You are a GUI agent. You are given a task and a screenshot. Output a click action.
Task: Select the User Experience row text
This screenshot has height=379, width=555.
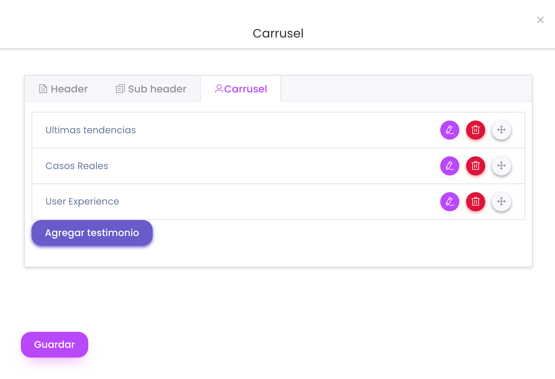[x=82, y=202]
